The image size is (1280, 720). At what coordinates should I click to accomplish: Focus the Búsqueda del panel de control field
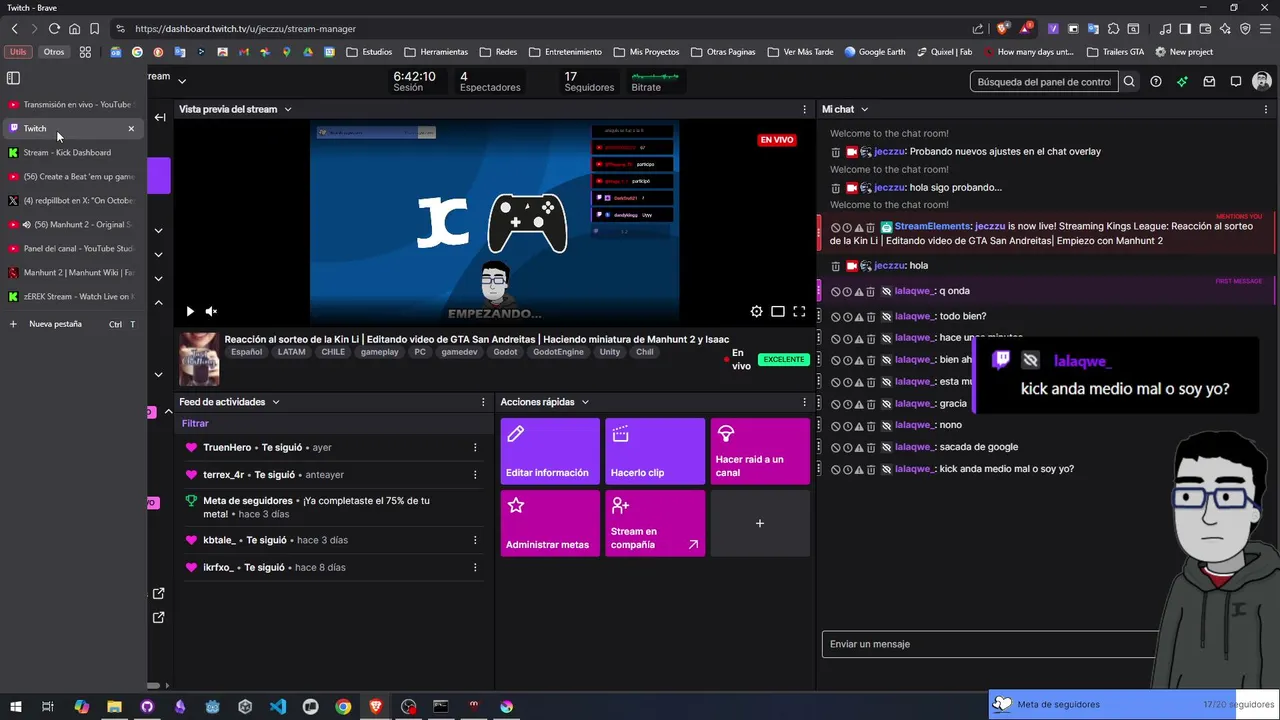[x=1044, y=82]
